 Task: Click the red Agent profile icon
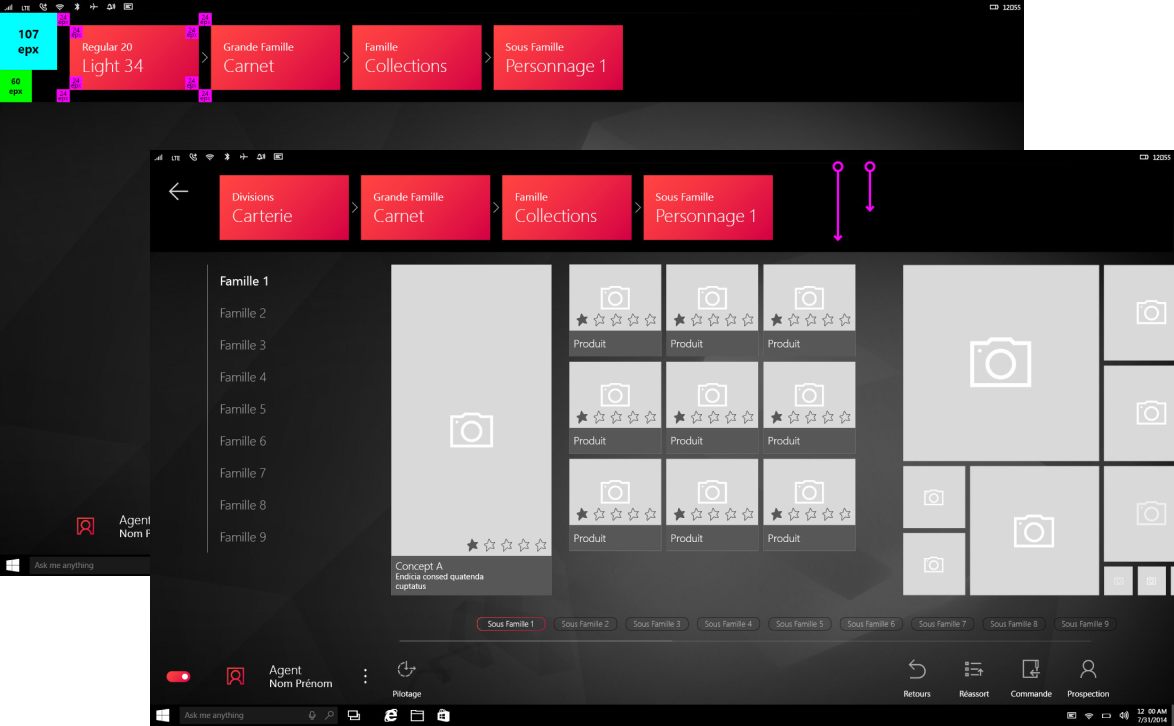coord(236,677)
